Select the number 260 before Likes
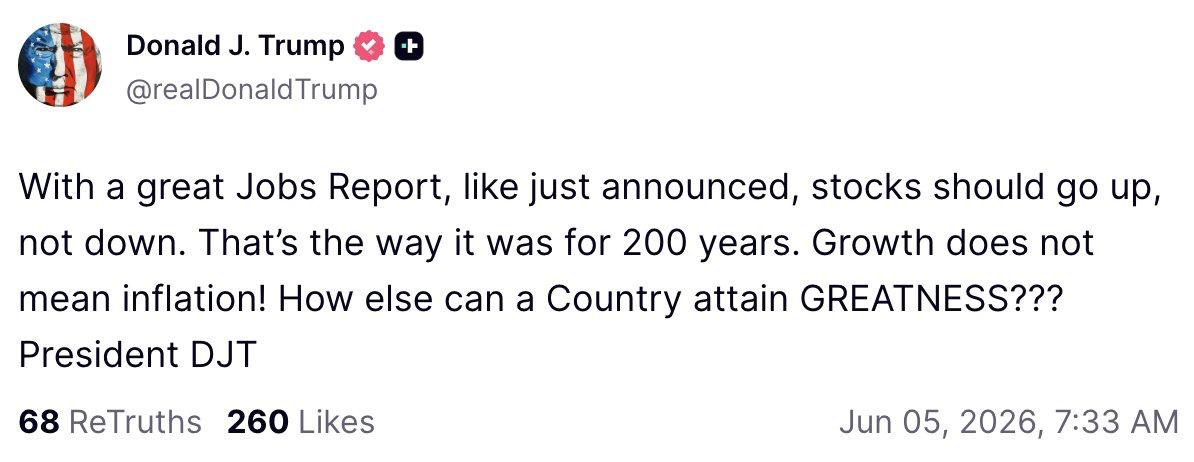The height and width of the screenshot is (462, 1194). coord(258,422)
